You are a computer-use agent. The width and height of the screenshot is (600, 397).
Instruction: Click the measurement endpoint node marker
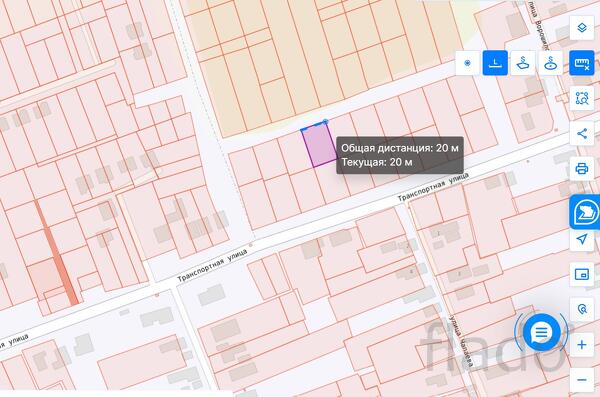(x=326, y=122)
